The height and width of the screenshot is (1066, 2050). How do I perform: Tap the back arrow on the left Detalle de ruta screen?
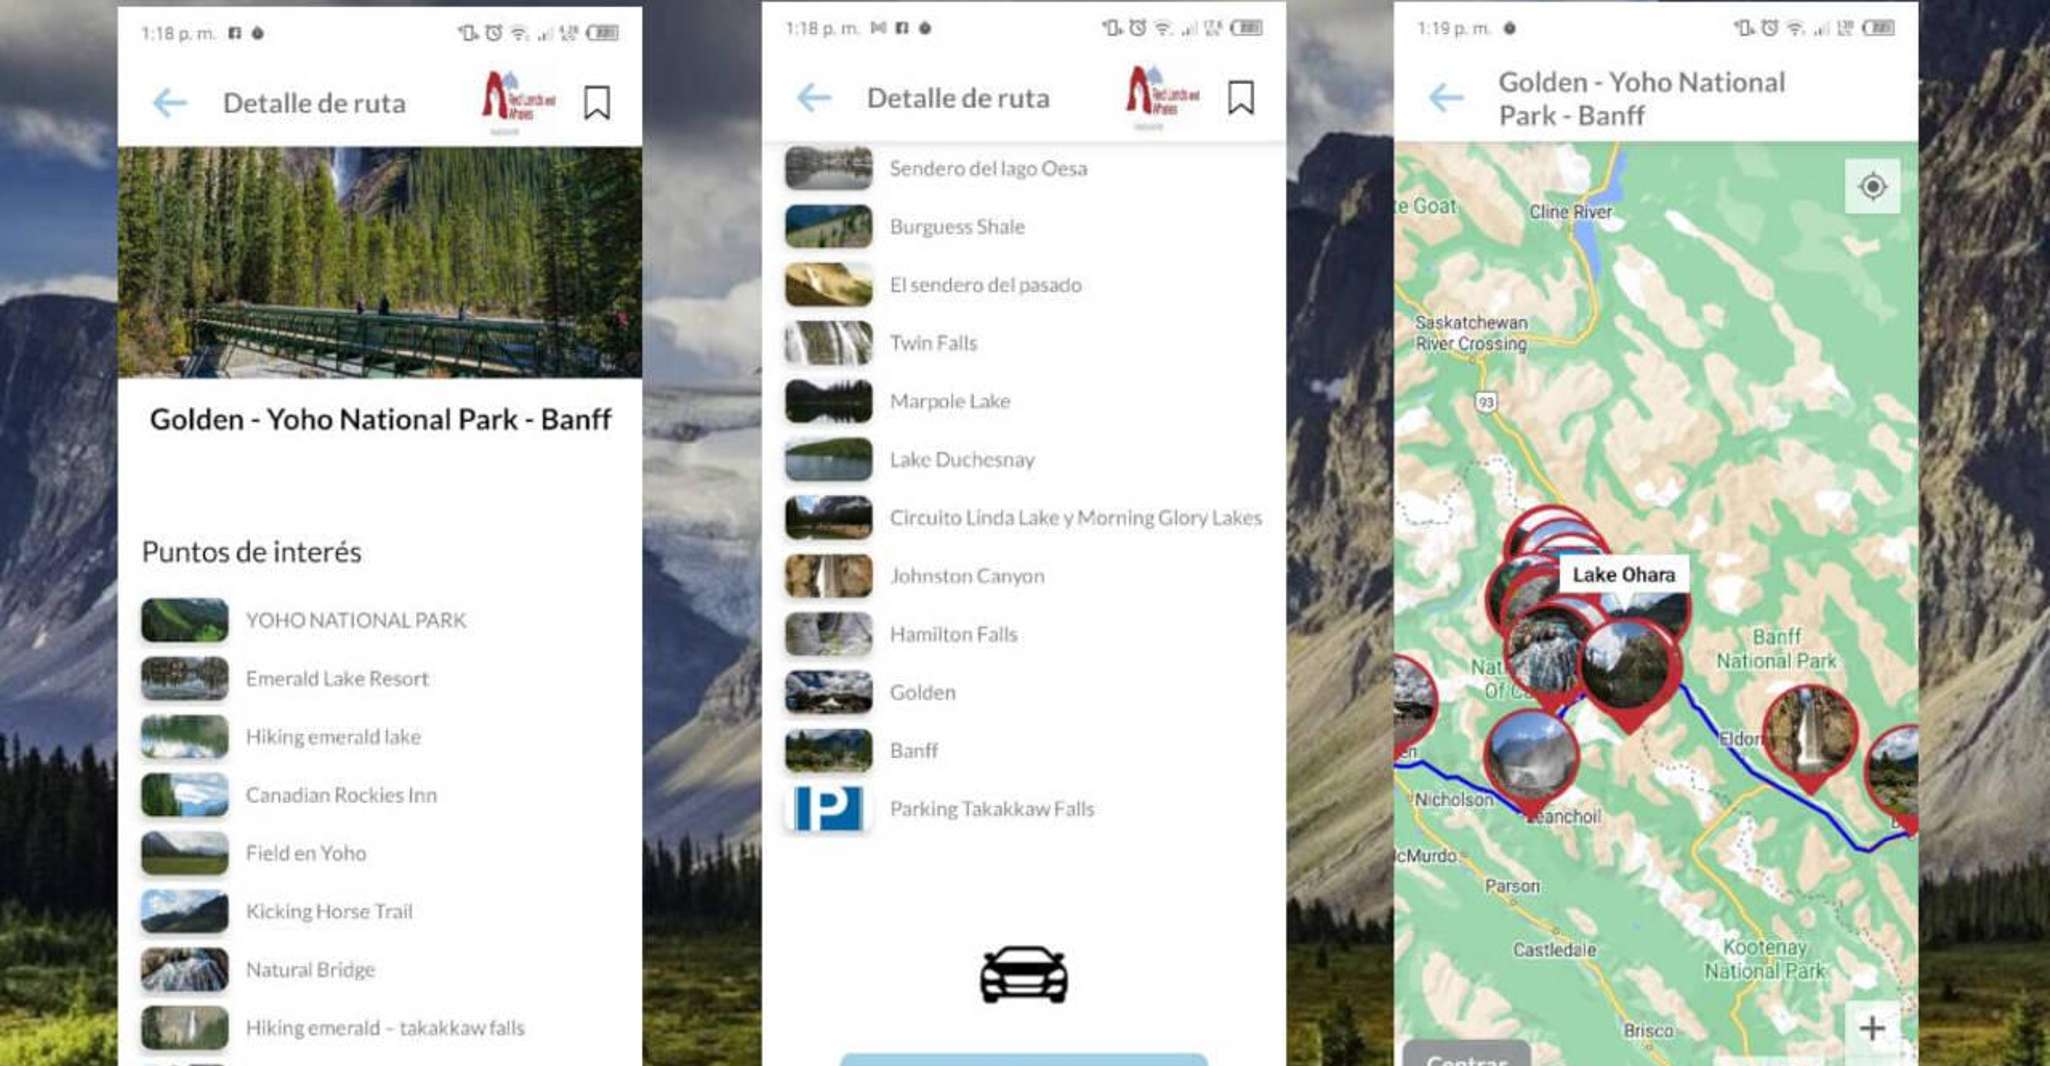click(170, 102)
